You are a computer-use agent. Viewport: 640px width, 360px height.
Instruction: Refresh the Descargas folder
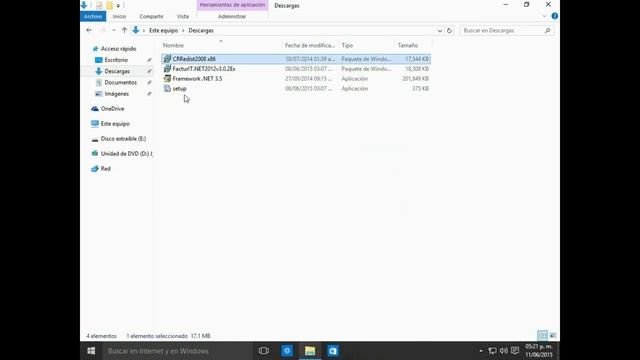point(449,31)
